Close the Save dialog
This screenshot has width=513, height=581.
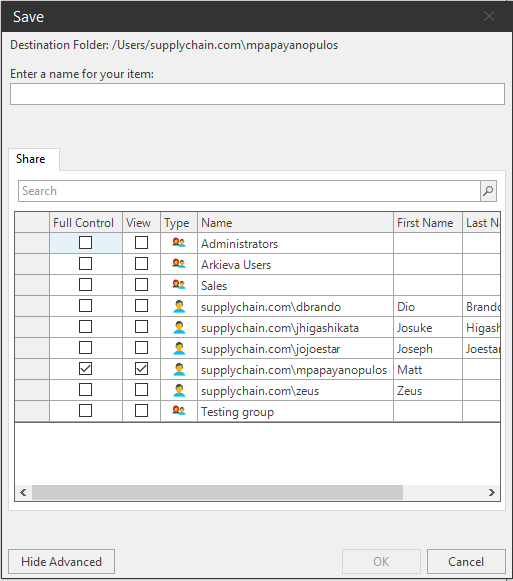pos(489,16)
